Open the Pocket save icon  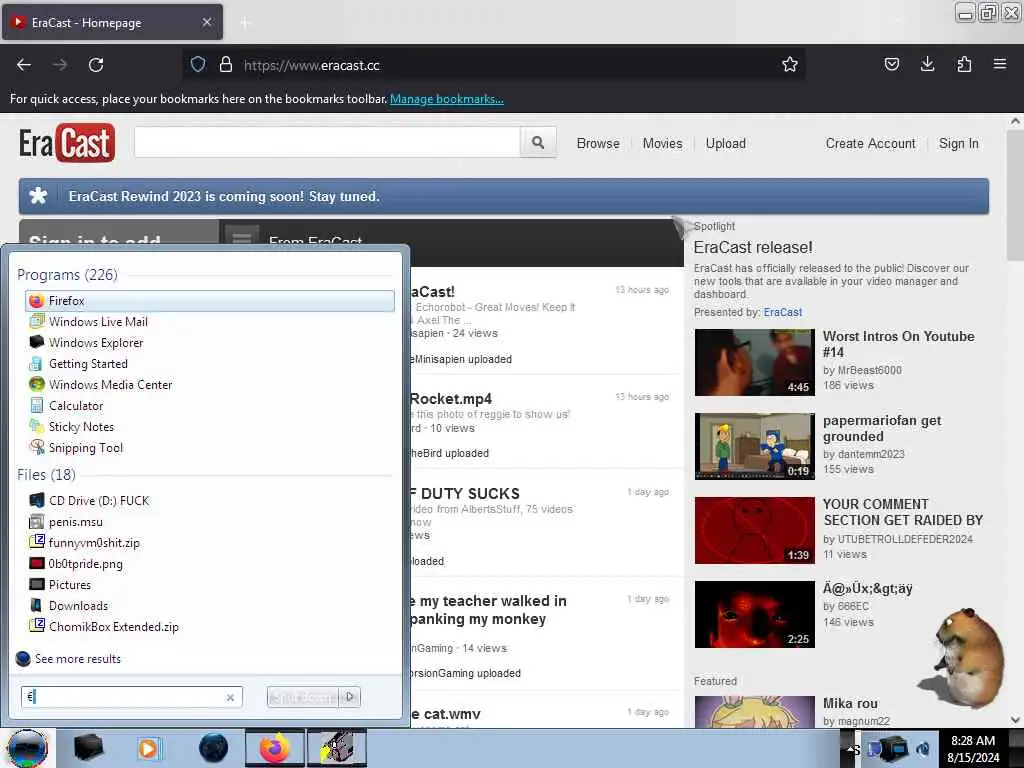pyautogui.click(x=891, y=64)
